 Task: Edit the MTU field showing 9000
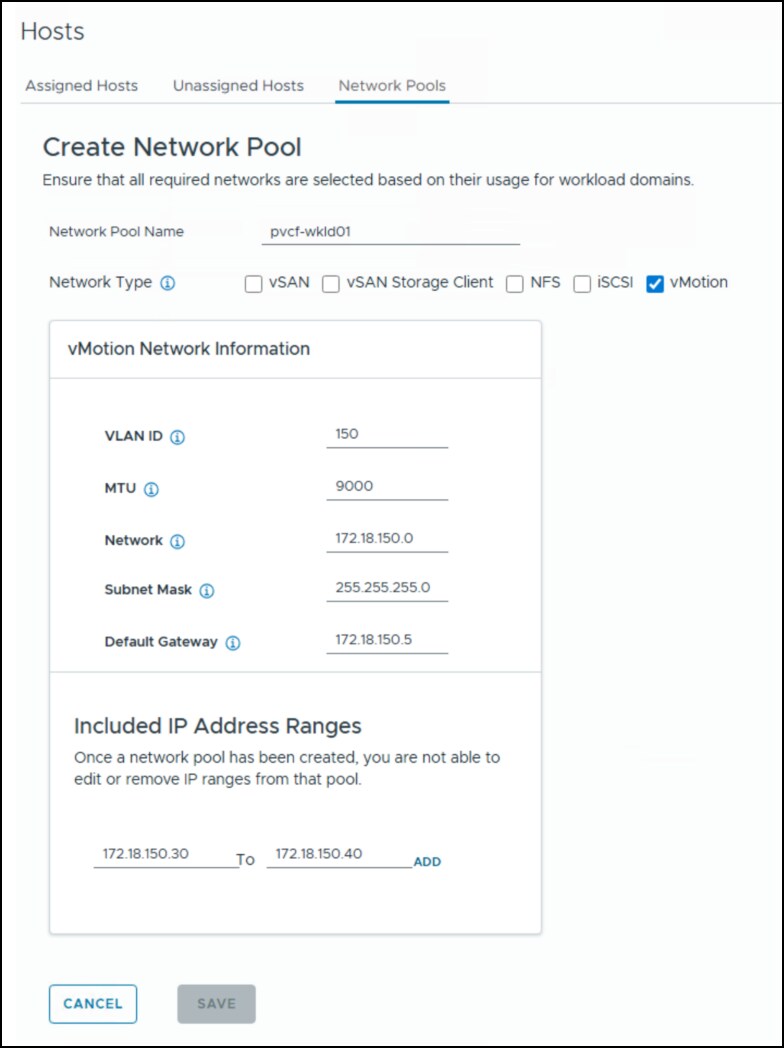387,487
